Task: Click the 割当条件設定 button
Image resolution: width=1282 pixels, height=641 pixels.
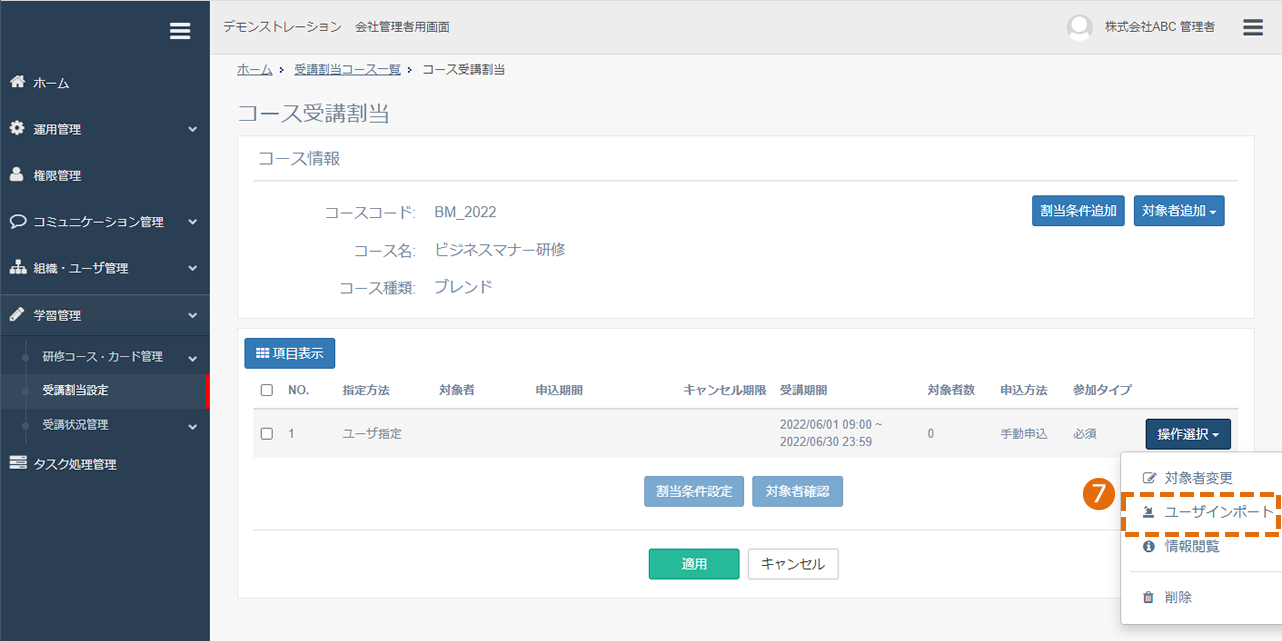Action: pyautogui.click(x=694, y=491)
